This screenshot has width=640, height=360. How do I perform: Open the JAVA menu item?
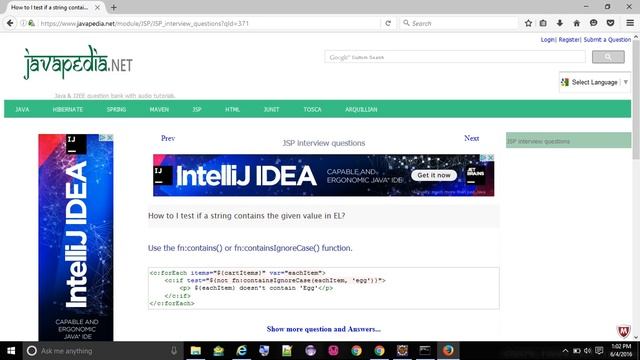pyautogui.click(x=22, y=109)
